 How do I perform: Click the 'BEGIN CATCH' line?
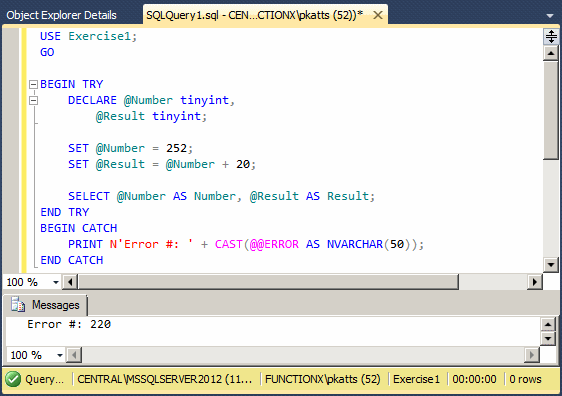(78, 228)
